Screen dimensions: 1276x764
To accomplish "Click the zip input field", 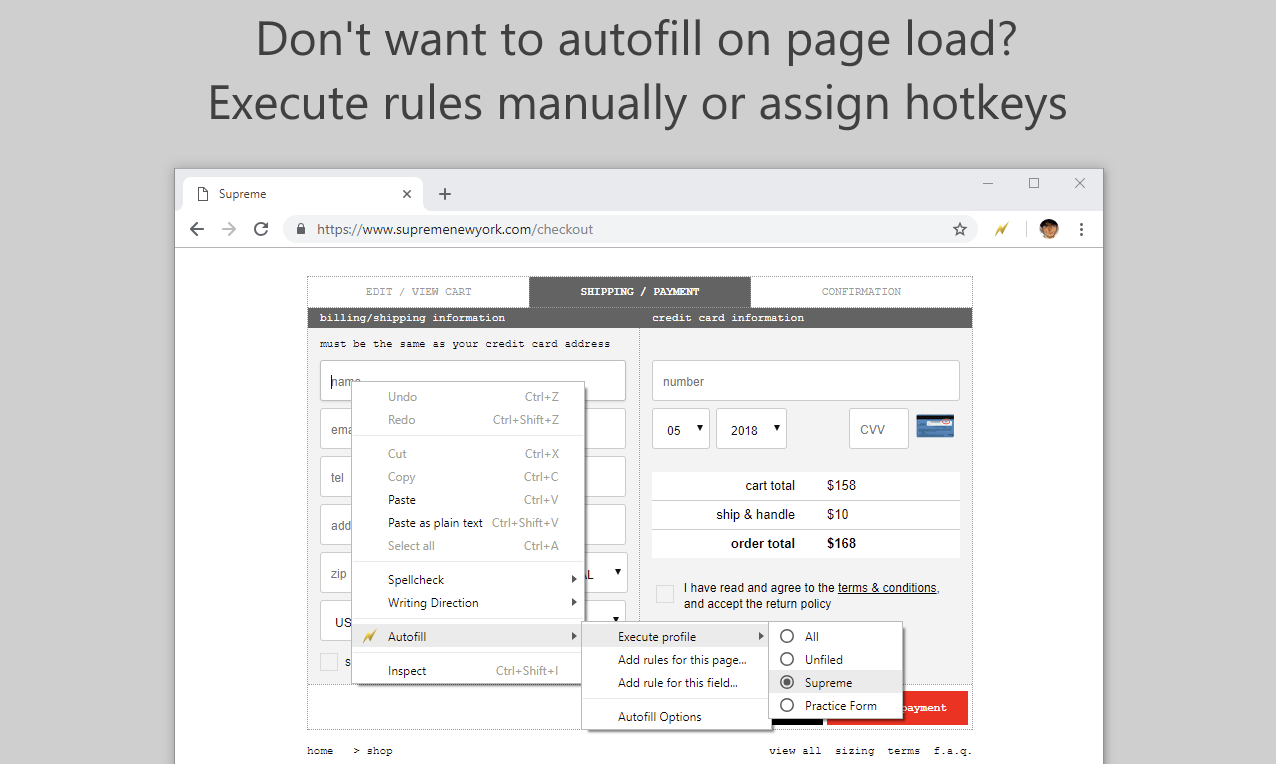I will (336, 573).
